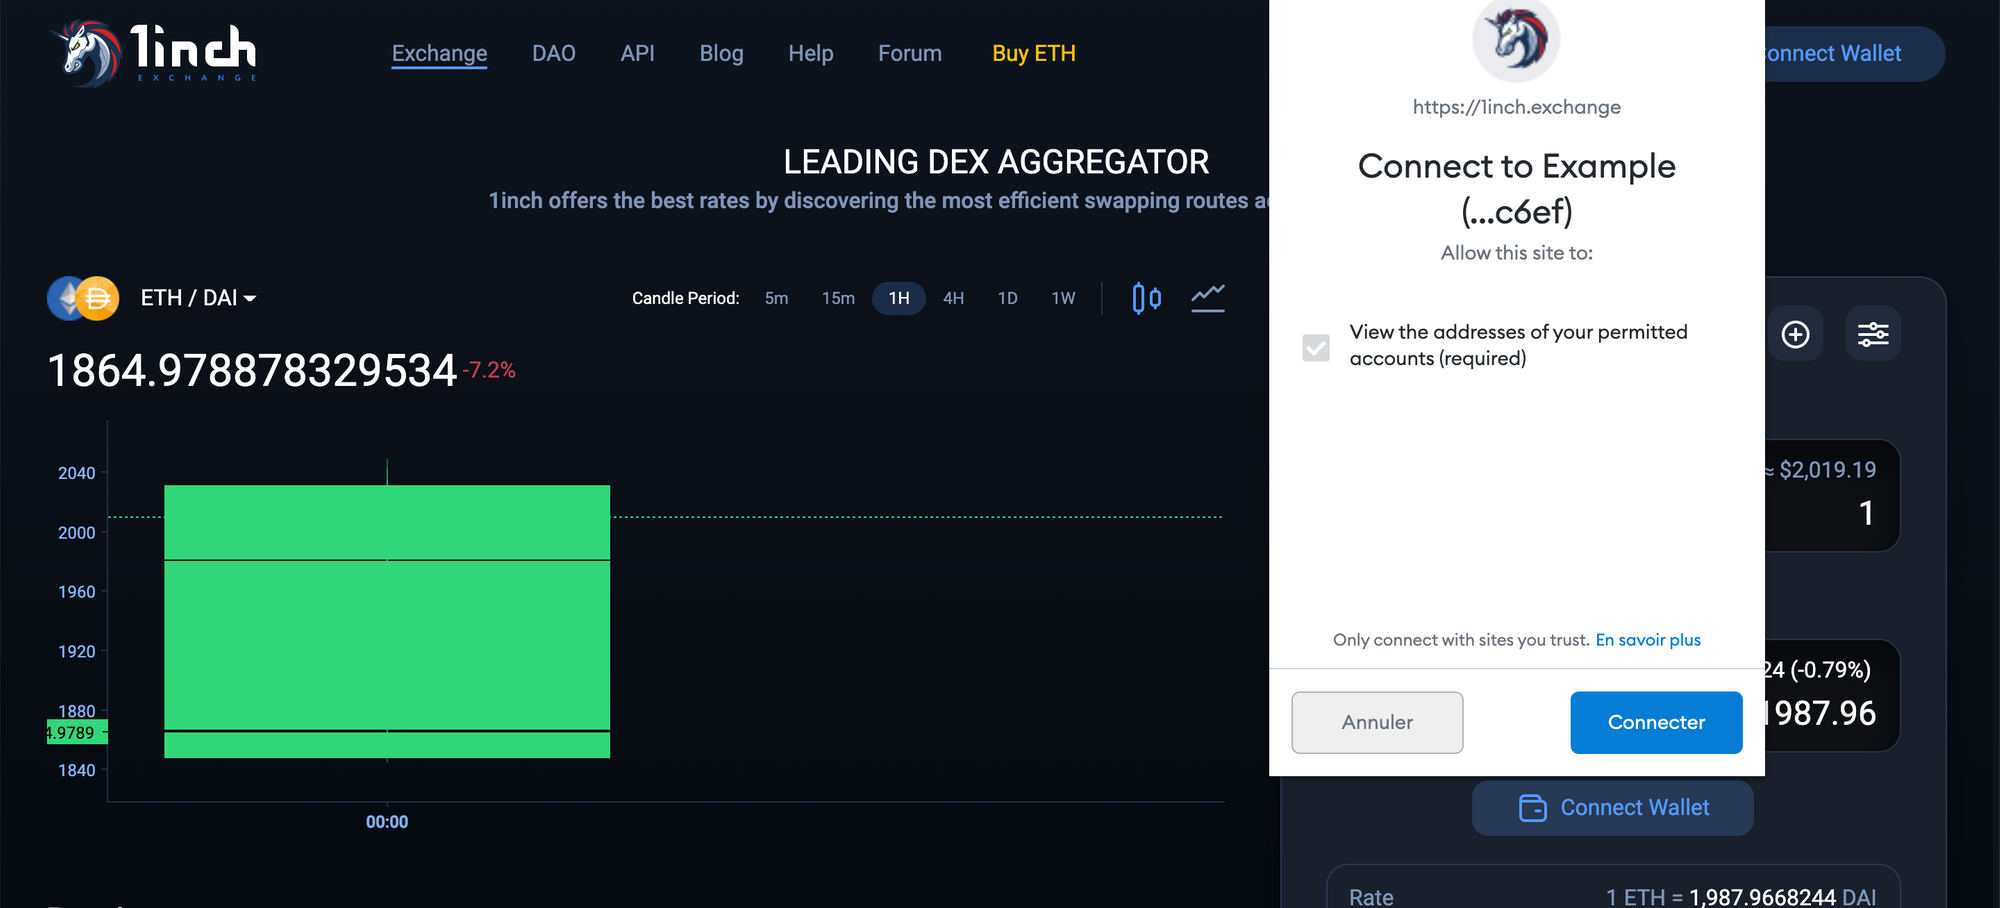Go to the DAO page
Viewport: 2000px width, 908px height.
click(554, 53)
